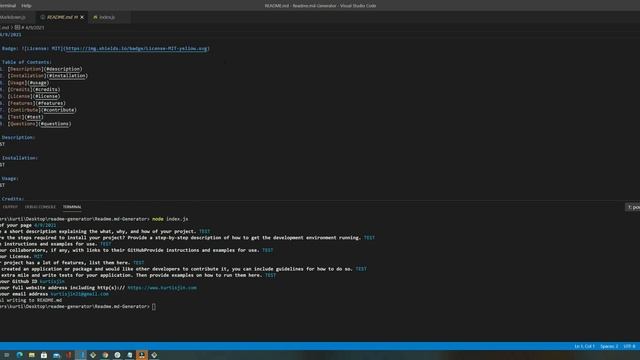Click the kurtisjin.com URL in terminal
The image size is (640, 360).
click(162, 288)
